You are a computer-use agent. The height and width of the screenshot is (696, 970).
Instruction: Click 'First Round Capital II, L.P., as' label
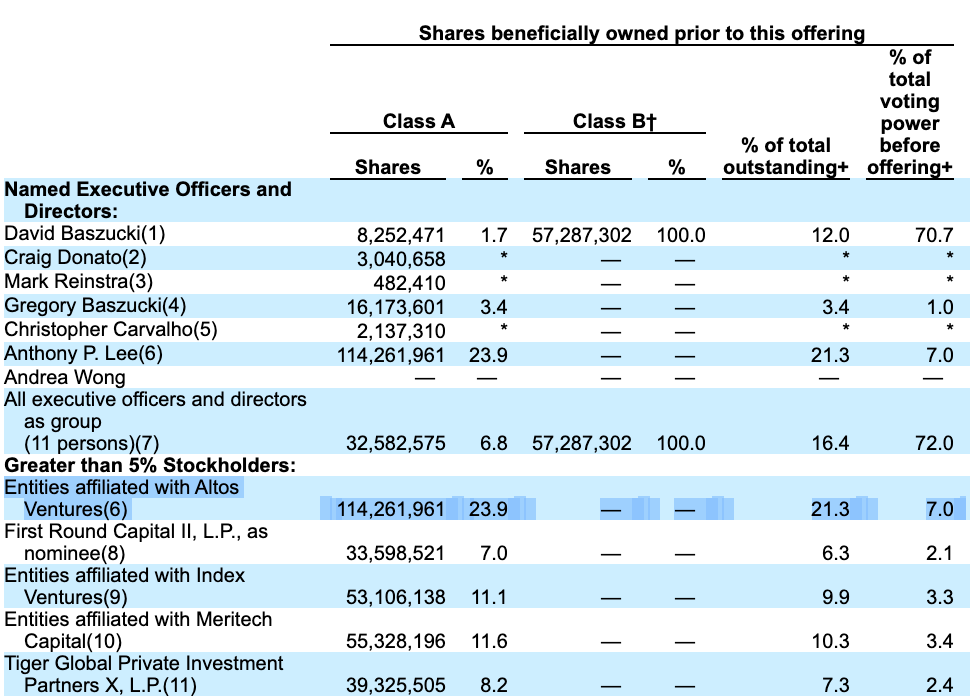pos(136,531)
